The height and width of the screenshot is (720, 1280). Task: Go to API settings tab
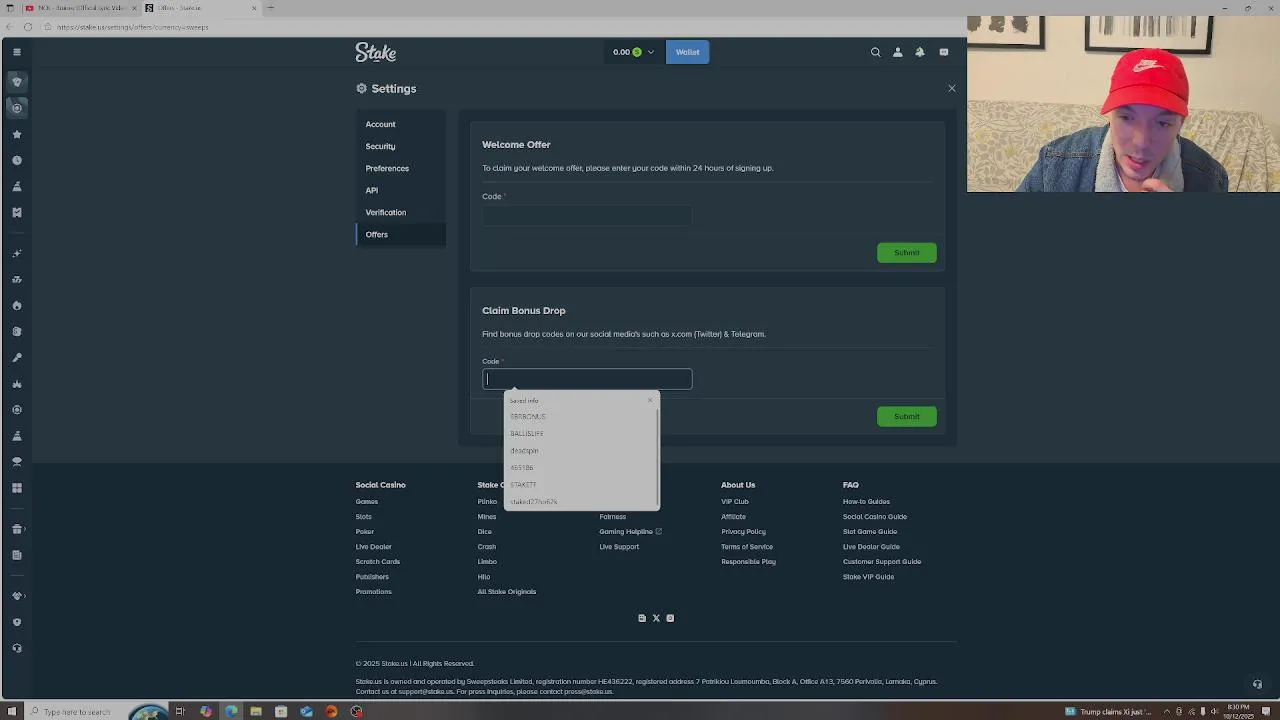[371, 190]
